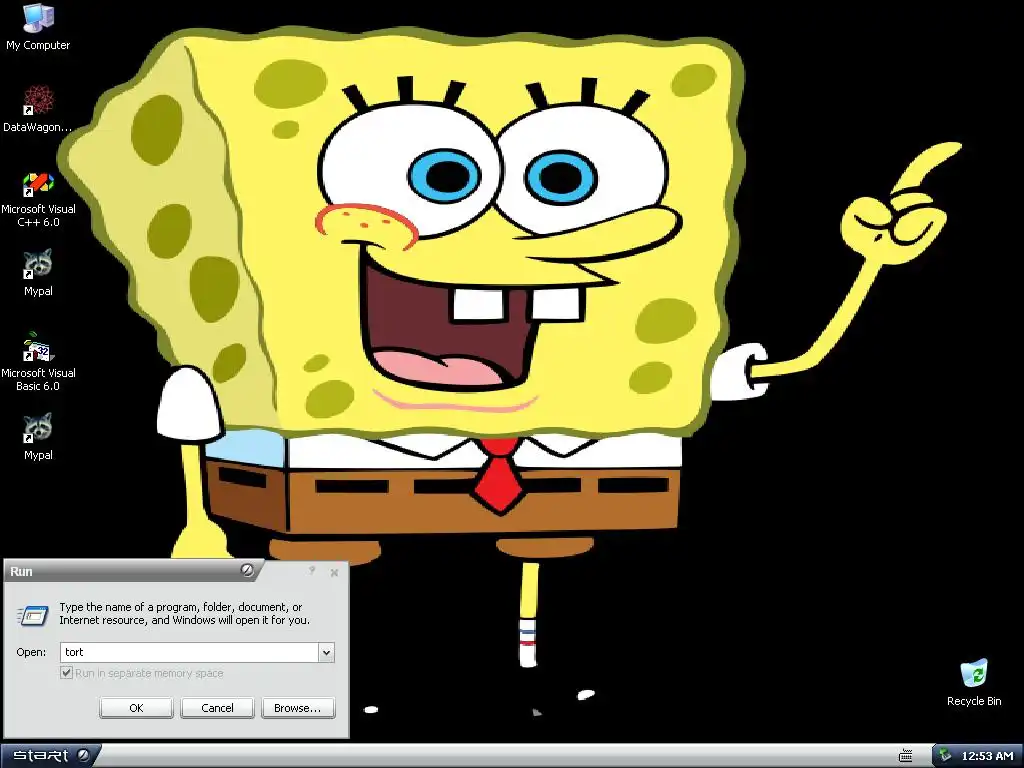Viewport: 1024px width, 768px height.
Task: Click the 12:53 AM taskbar clock
Action: [x=987, y=756]
